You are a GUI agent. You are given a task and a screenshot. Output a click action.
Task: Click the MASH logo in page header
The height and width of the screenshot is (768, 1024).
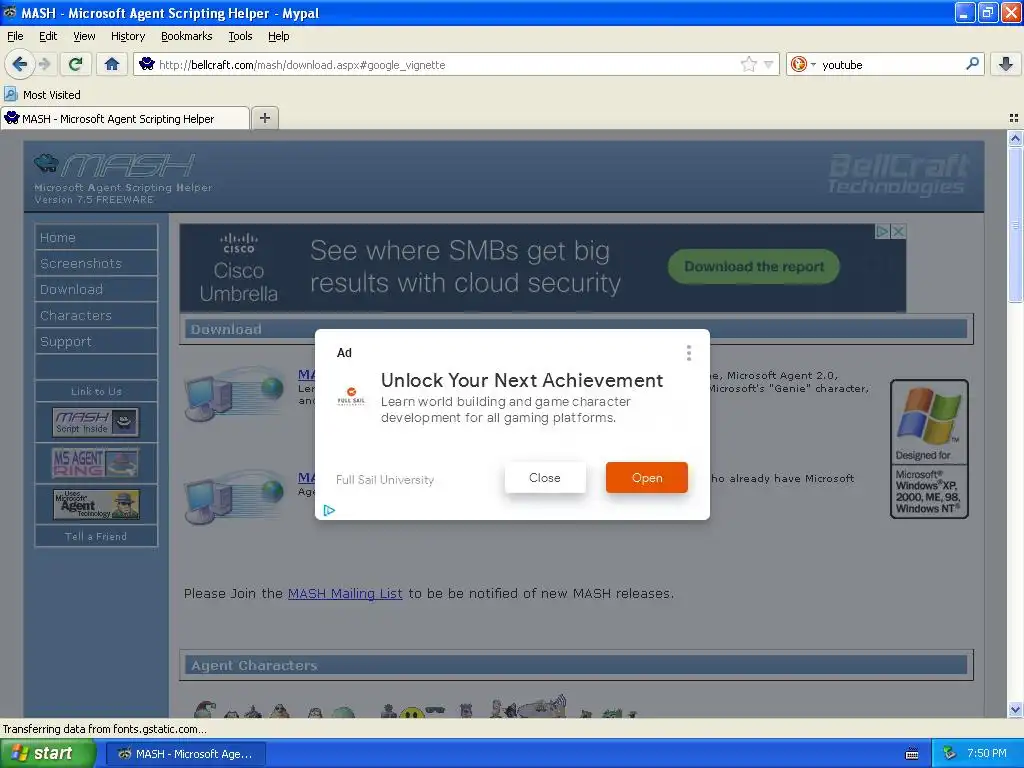pyautogui.click(x=115, y=165)
